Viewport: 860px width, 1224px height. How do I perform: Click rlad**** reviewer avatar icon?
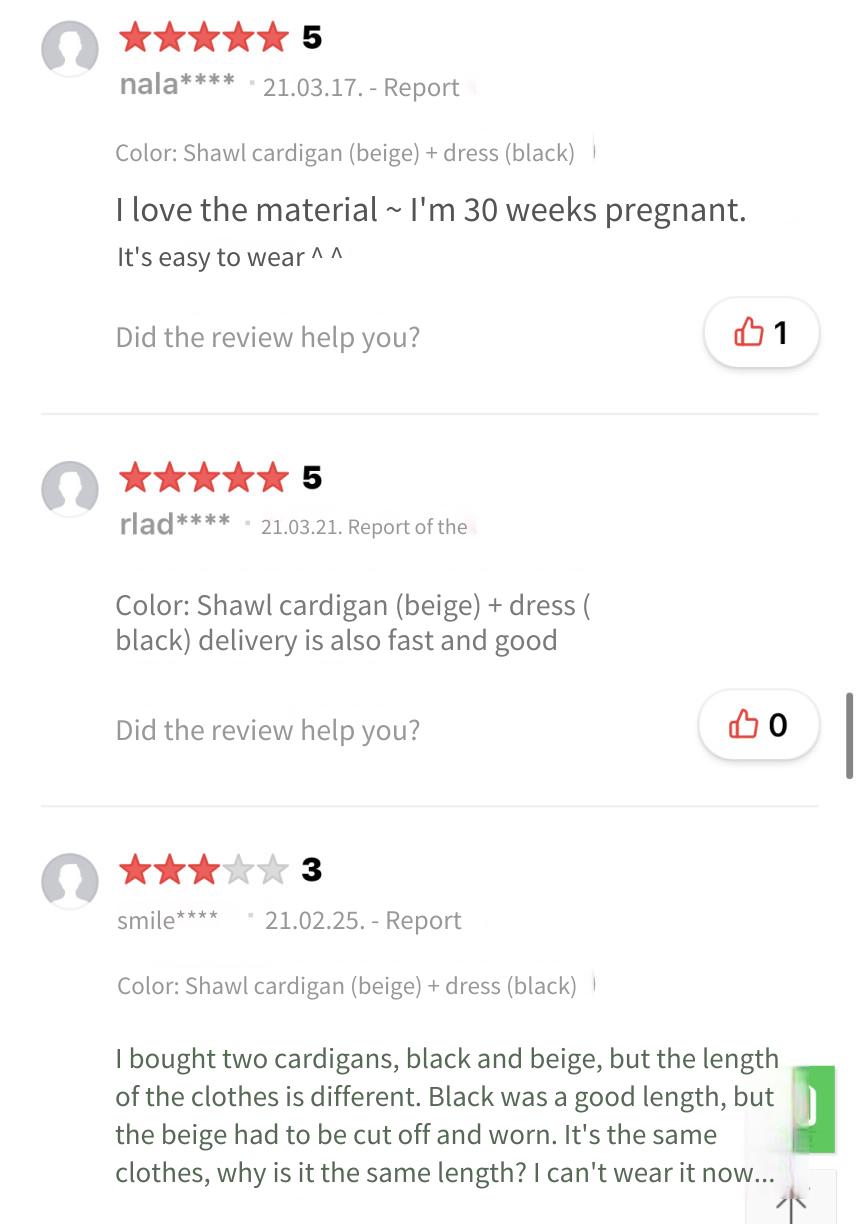tap(70, 489)
